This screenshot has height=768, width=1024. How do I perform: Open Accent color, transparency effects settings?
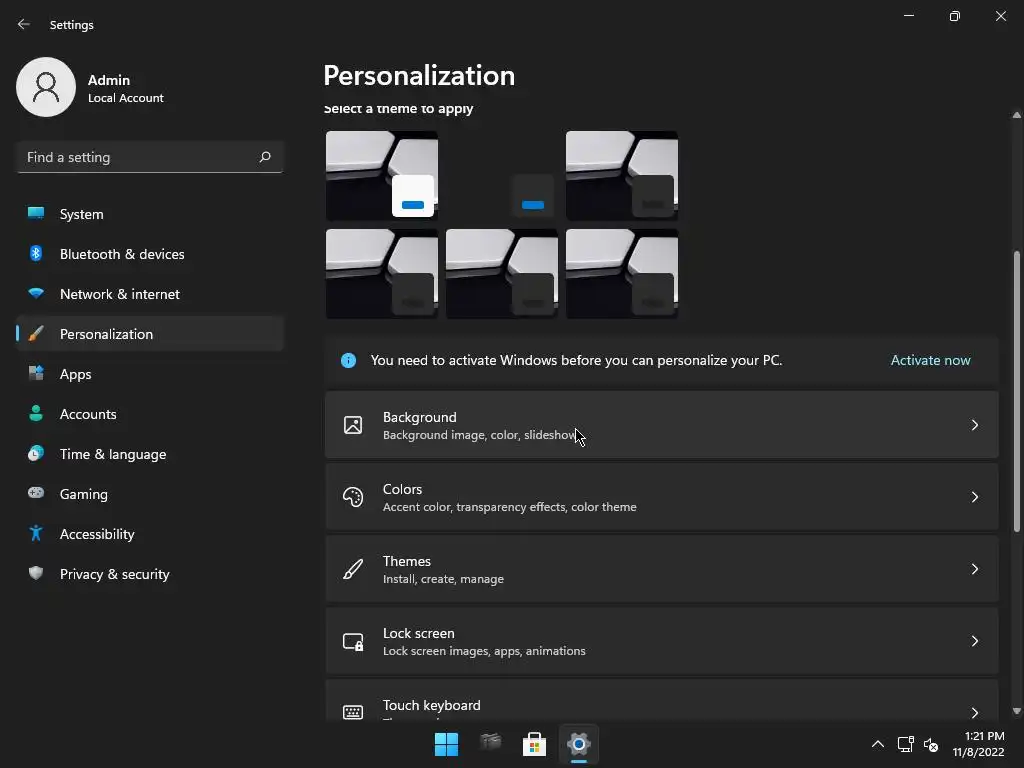point(662,497)
